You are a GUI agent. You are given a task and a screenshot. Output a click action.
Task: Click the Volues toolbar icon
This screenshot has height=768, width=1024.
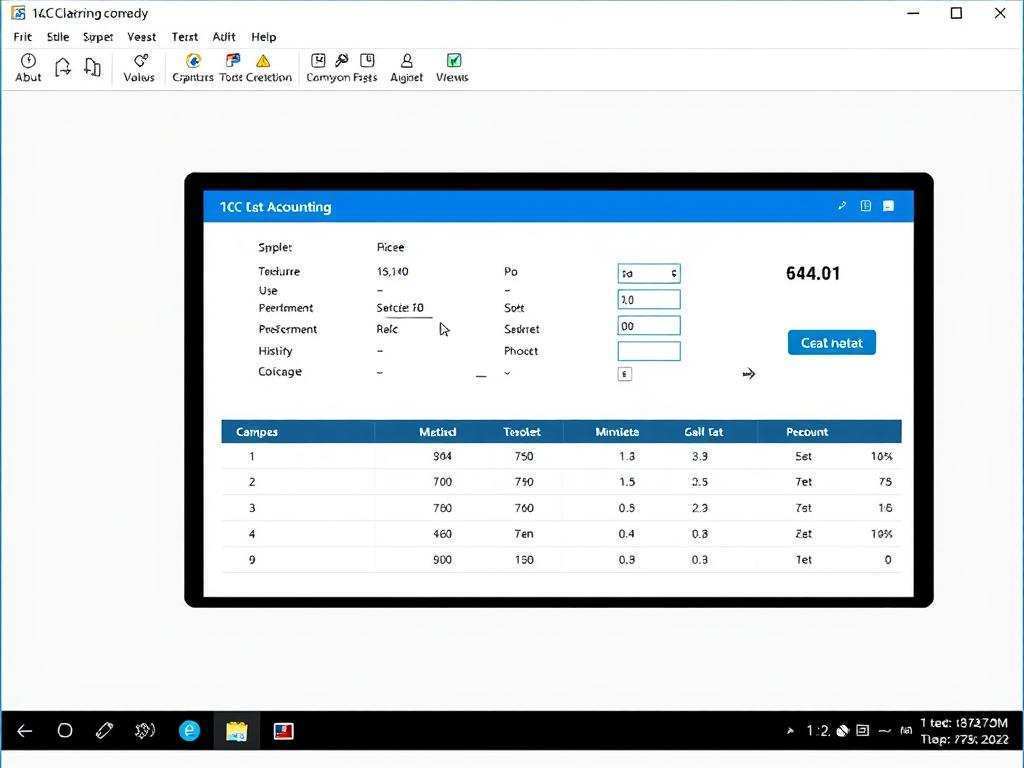point(140,62)
